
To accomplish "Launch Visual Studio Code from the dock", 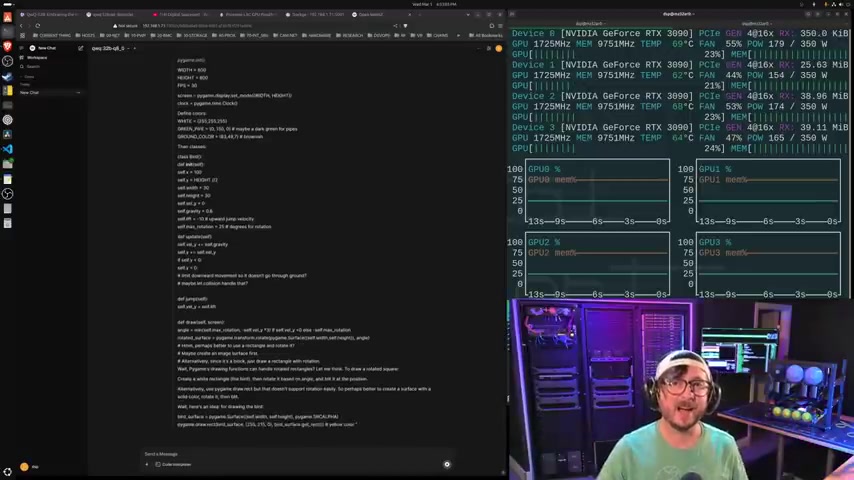I will [x=8, y=149].
